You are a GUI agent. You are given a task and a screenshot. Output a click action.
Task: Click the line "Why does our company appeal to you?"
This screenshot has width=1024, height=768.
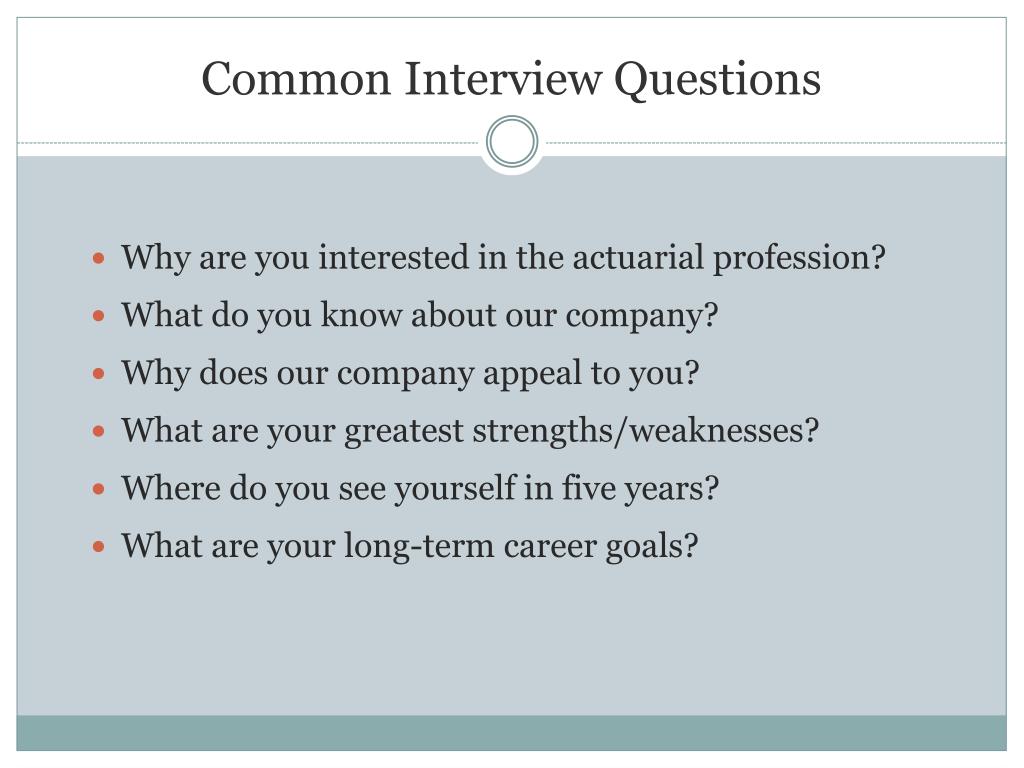(410, 374)
